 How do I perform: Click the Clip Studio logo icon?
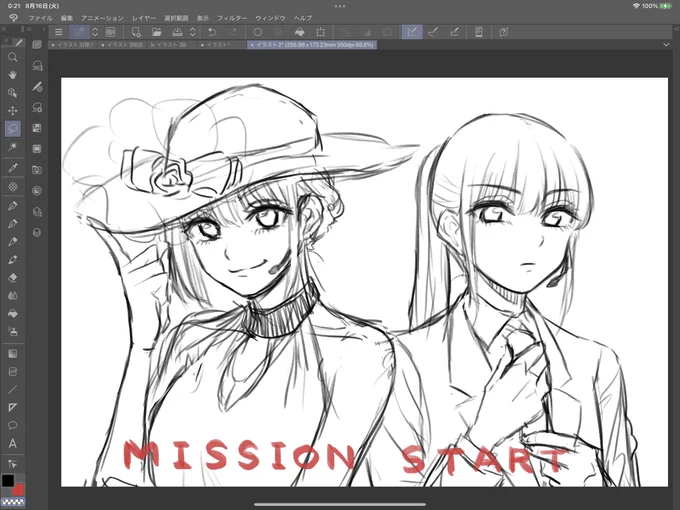(13, 18)
